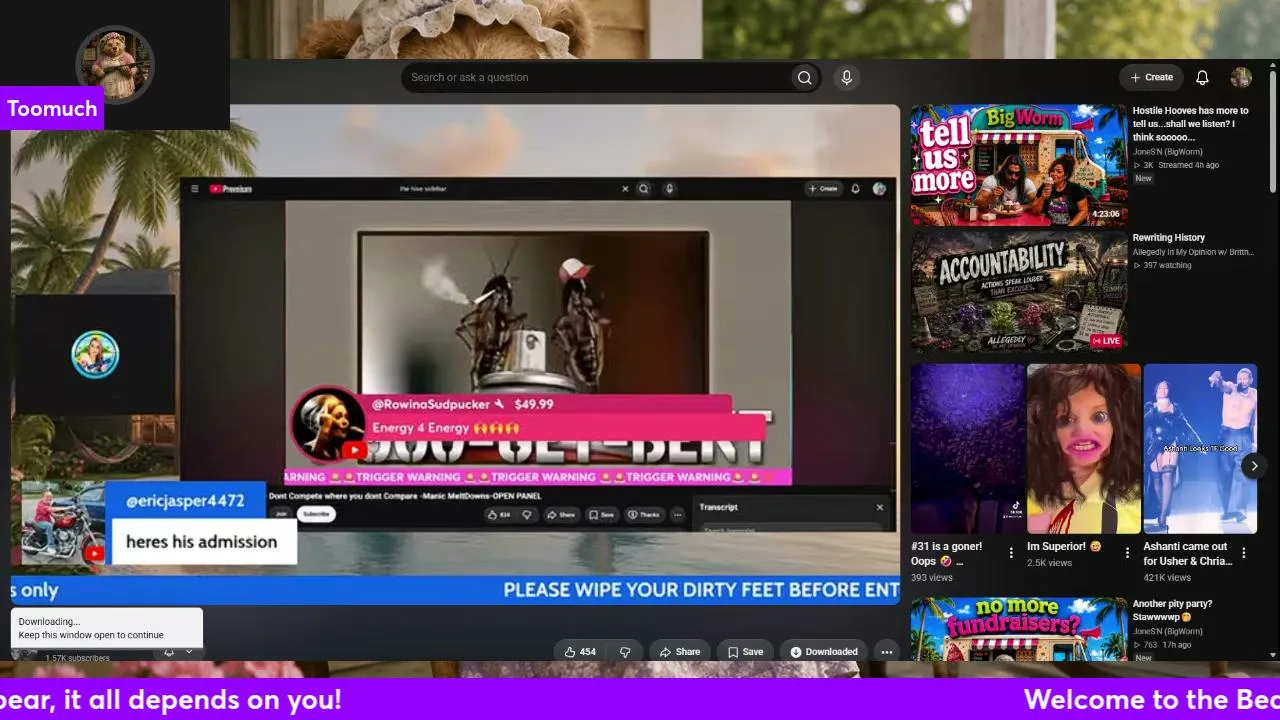The width and height of the screenshot is (1280, 720).
Task: Like the video with 454 likes
Action: click(580, 652)
